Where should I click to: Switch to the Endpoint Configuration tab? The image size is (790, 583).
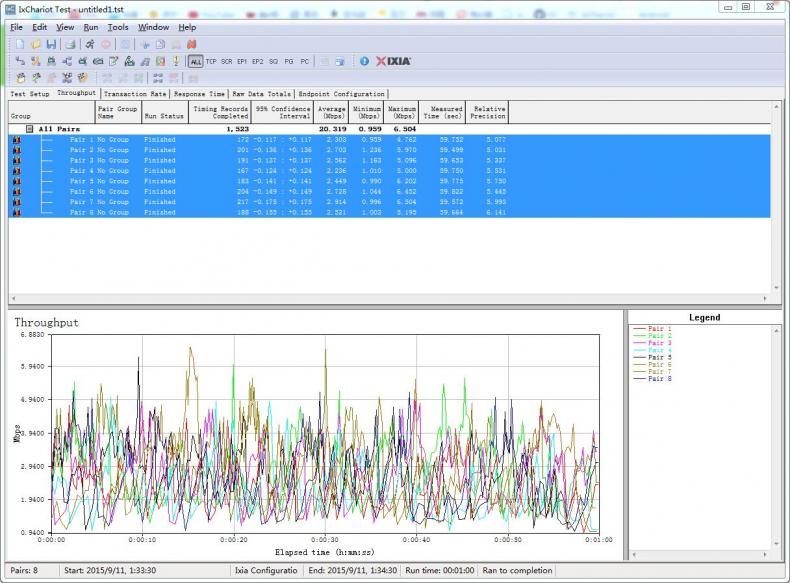(x=341, y=94)
